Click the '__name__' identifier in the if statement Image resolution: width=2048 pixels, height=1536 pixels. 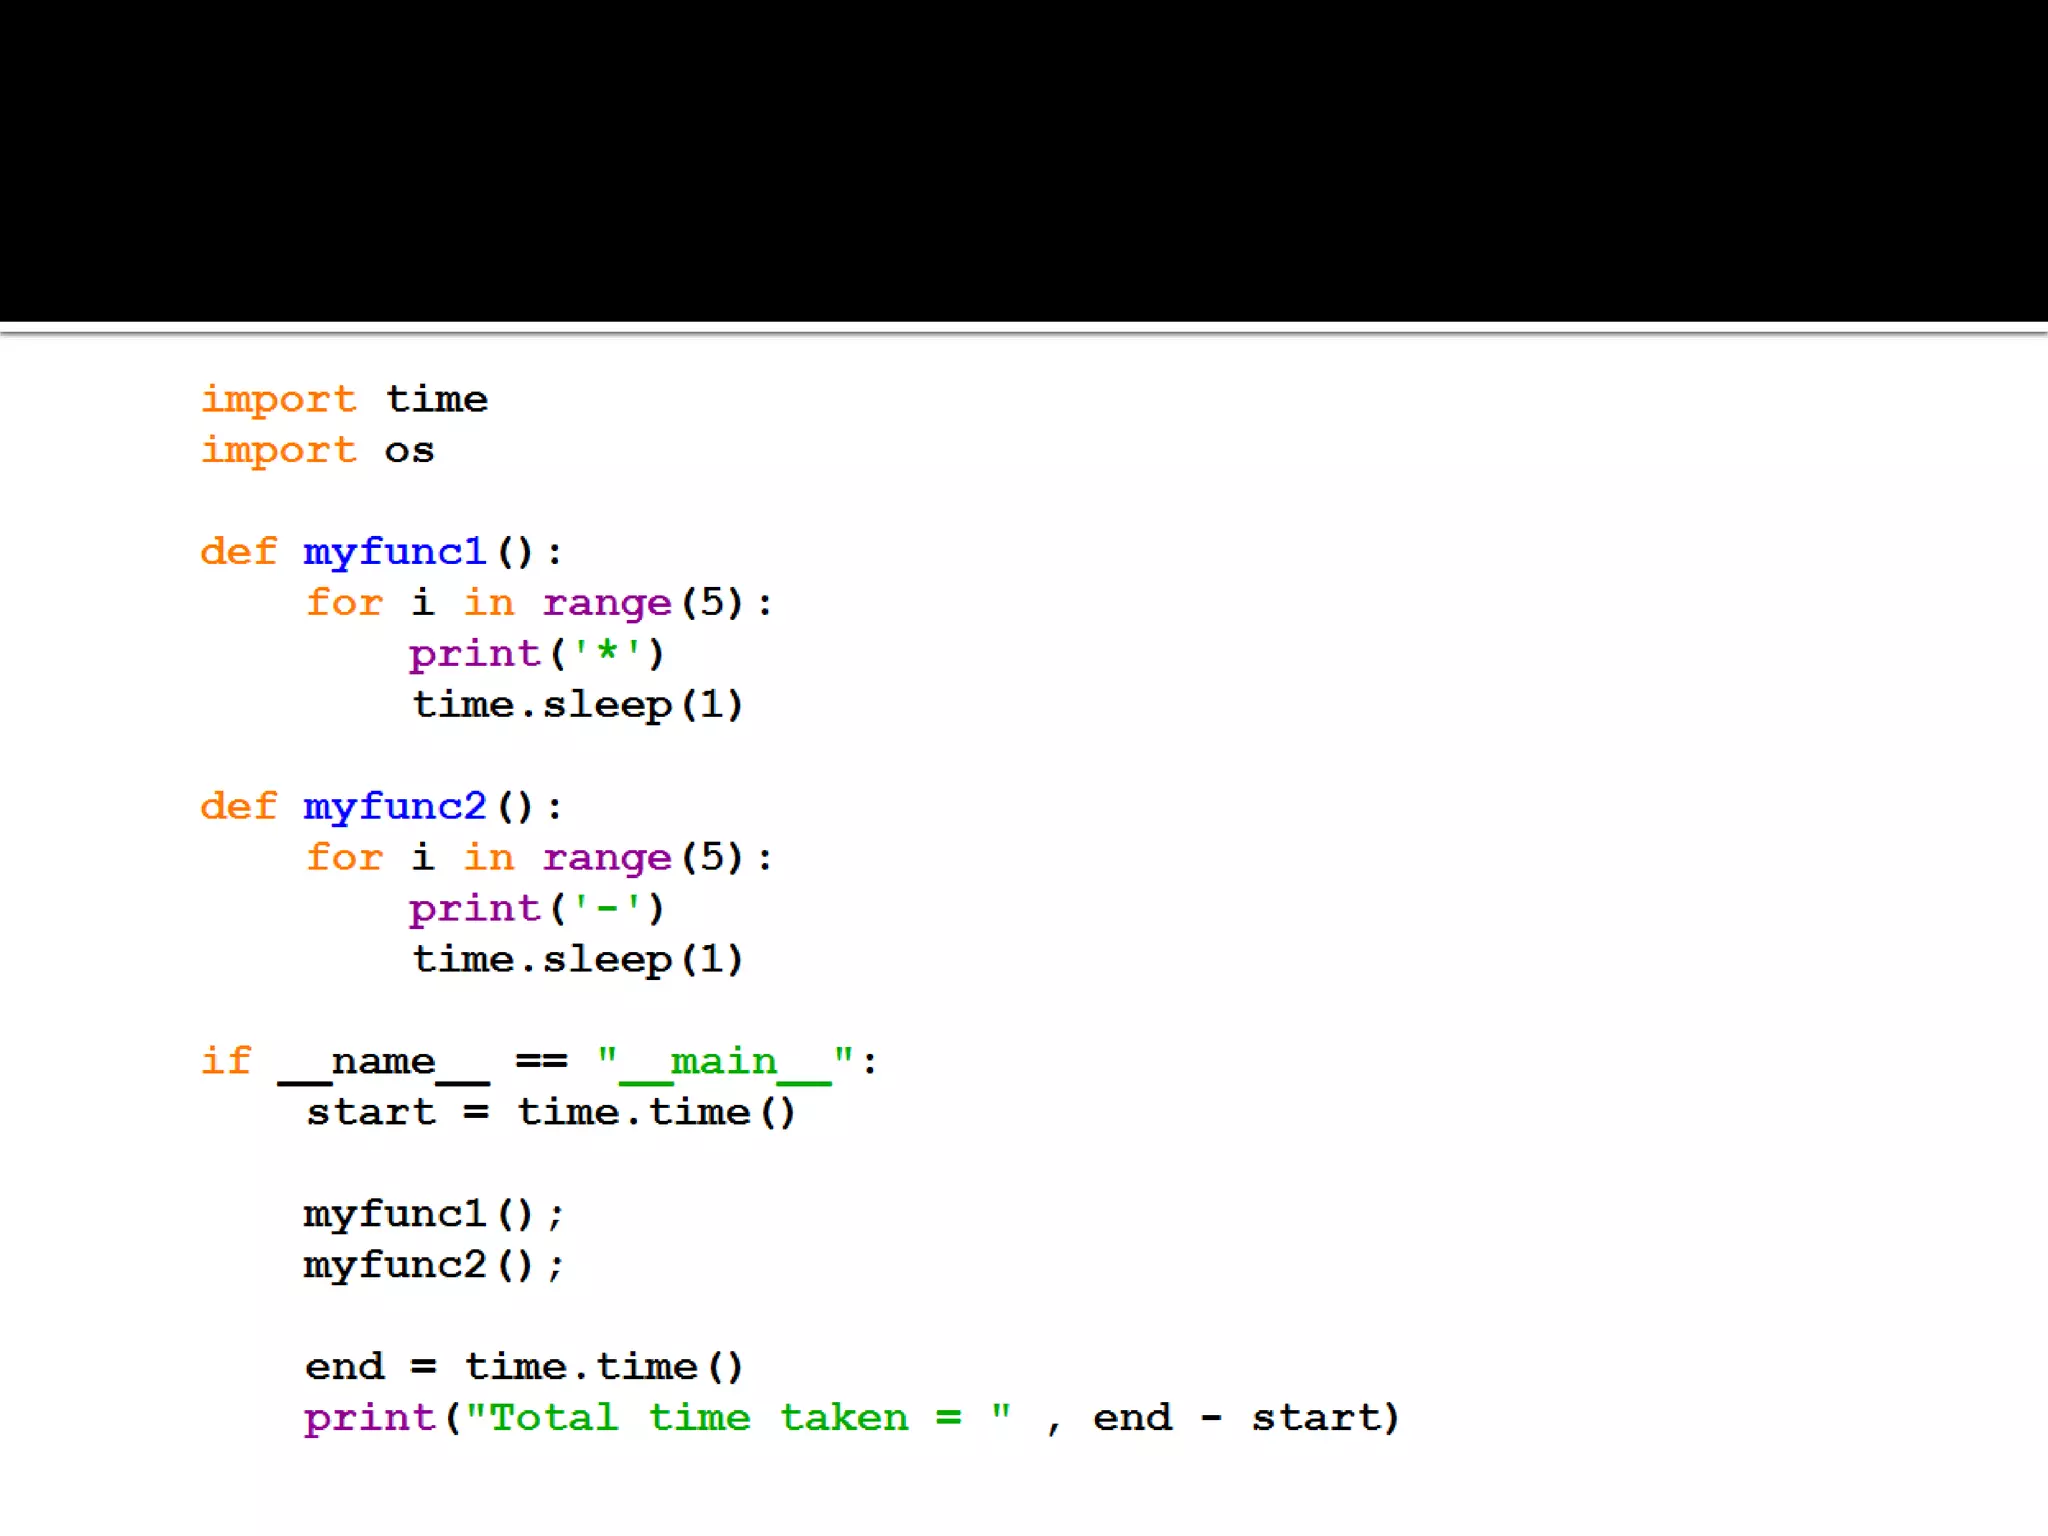383,1062
